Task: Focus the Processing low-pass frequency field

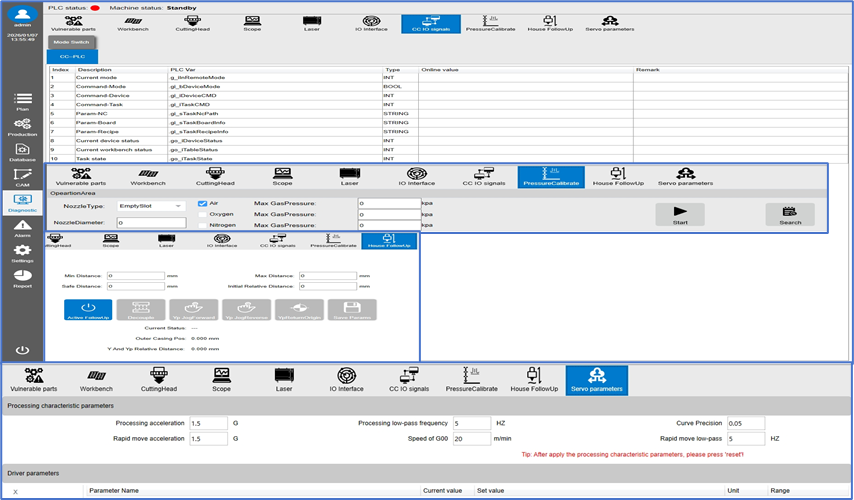Action: (x=472, y=423)
